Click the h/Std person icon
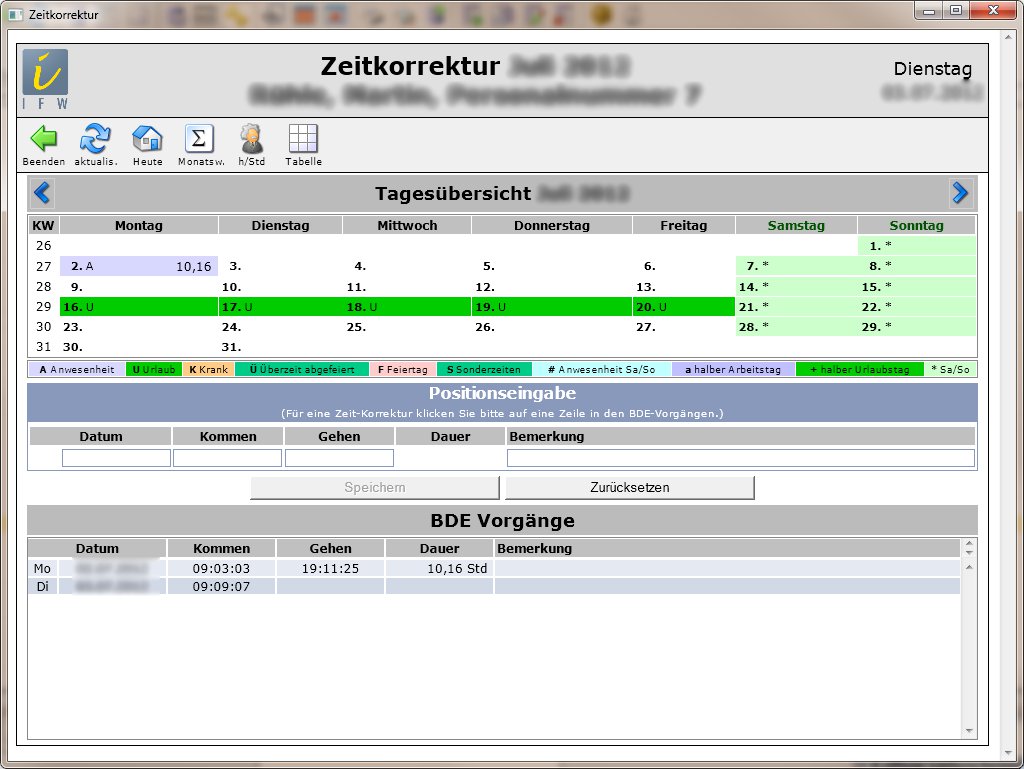Viewport: 1024px width, 769px height. pyautogui.click(x=250, y=139)
